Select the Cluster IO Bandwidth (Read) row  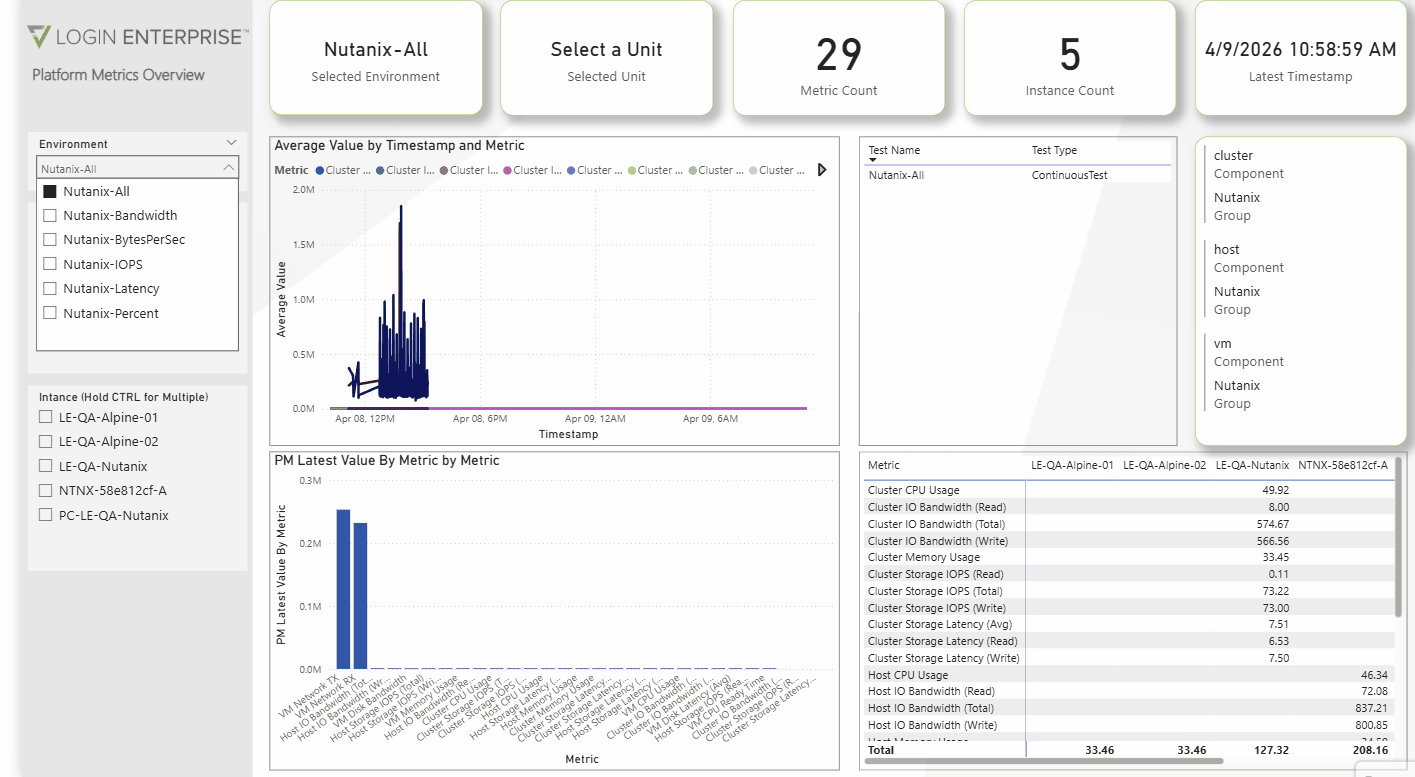pos(1129,507)
